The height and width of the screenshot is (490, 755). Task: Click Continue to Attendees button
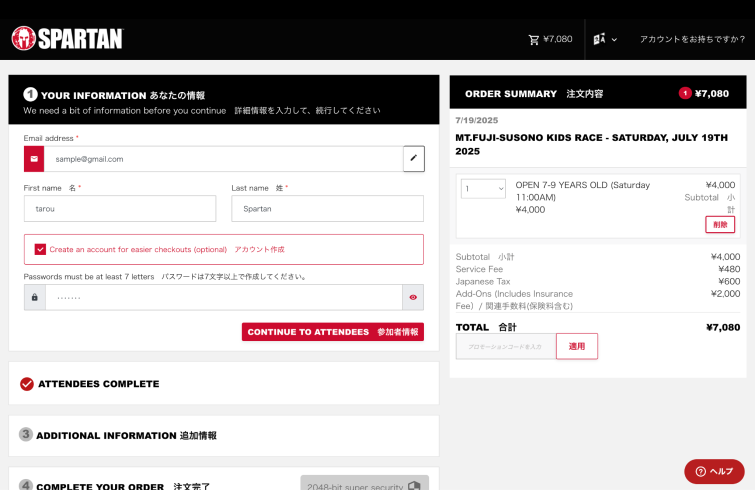(x=333, y=332)
